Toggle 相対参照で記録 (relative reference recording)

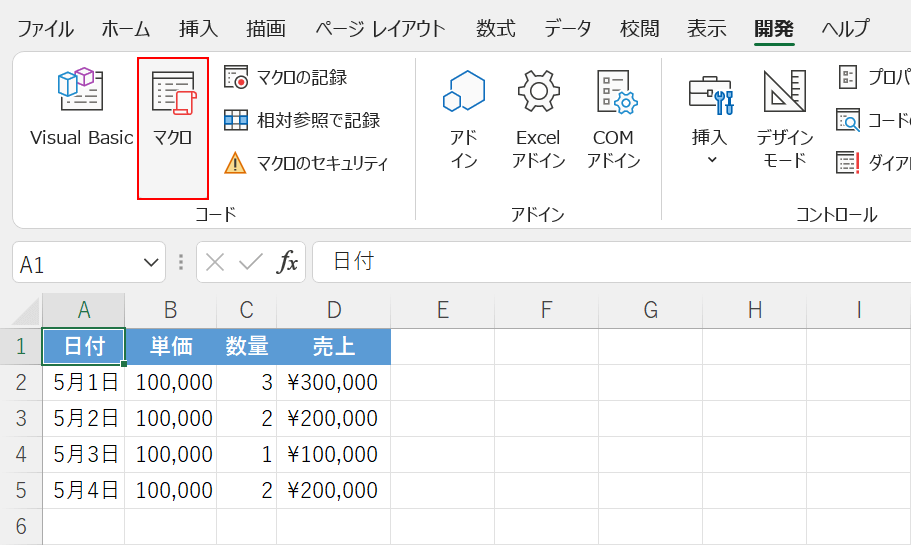tap(236, 120)
